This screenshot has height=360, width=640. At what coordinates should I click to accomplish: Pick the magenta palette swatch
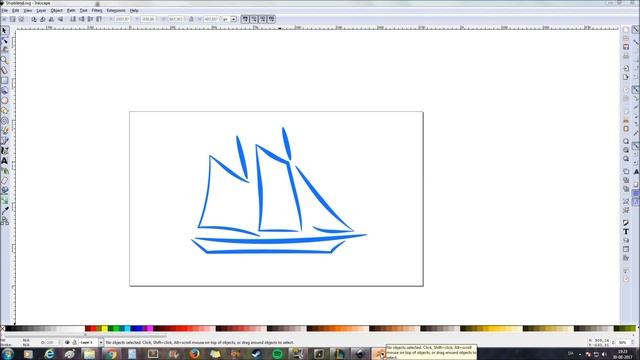click(x=150, y=329)
